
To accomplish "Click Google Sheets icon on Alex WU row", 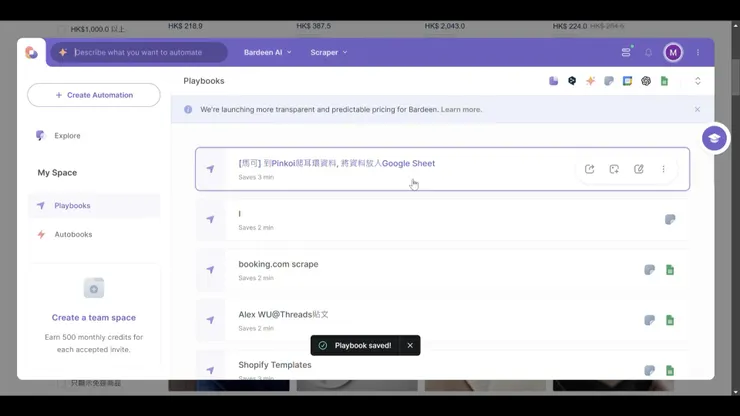I will (670, 320).
